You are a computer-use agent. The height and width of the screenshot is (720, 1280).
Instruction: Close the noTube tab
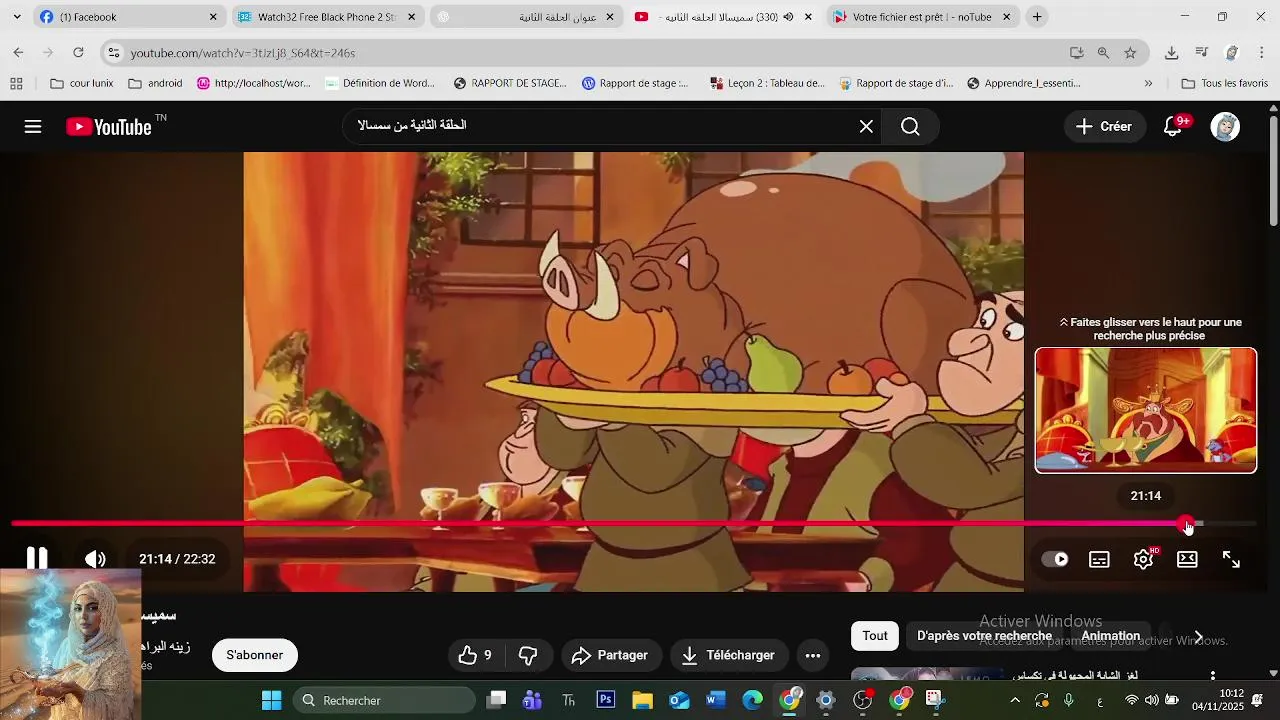(1007, 17)
